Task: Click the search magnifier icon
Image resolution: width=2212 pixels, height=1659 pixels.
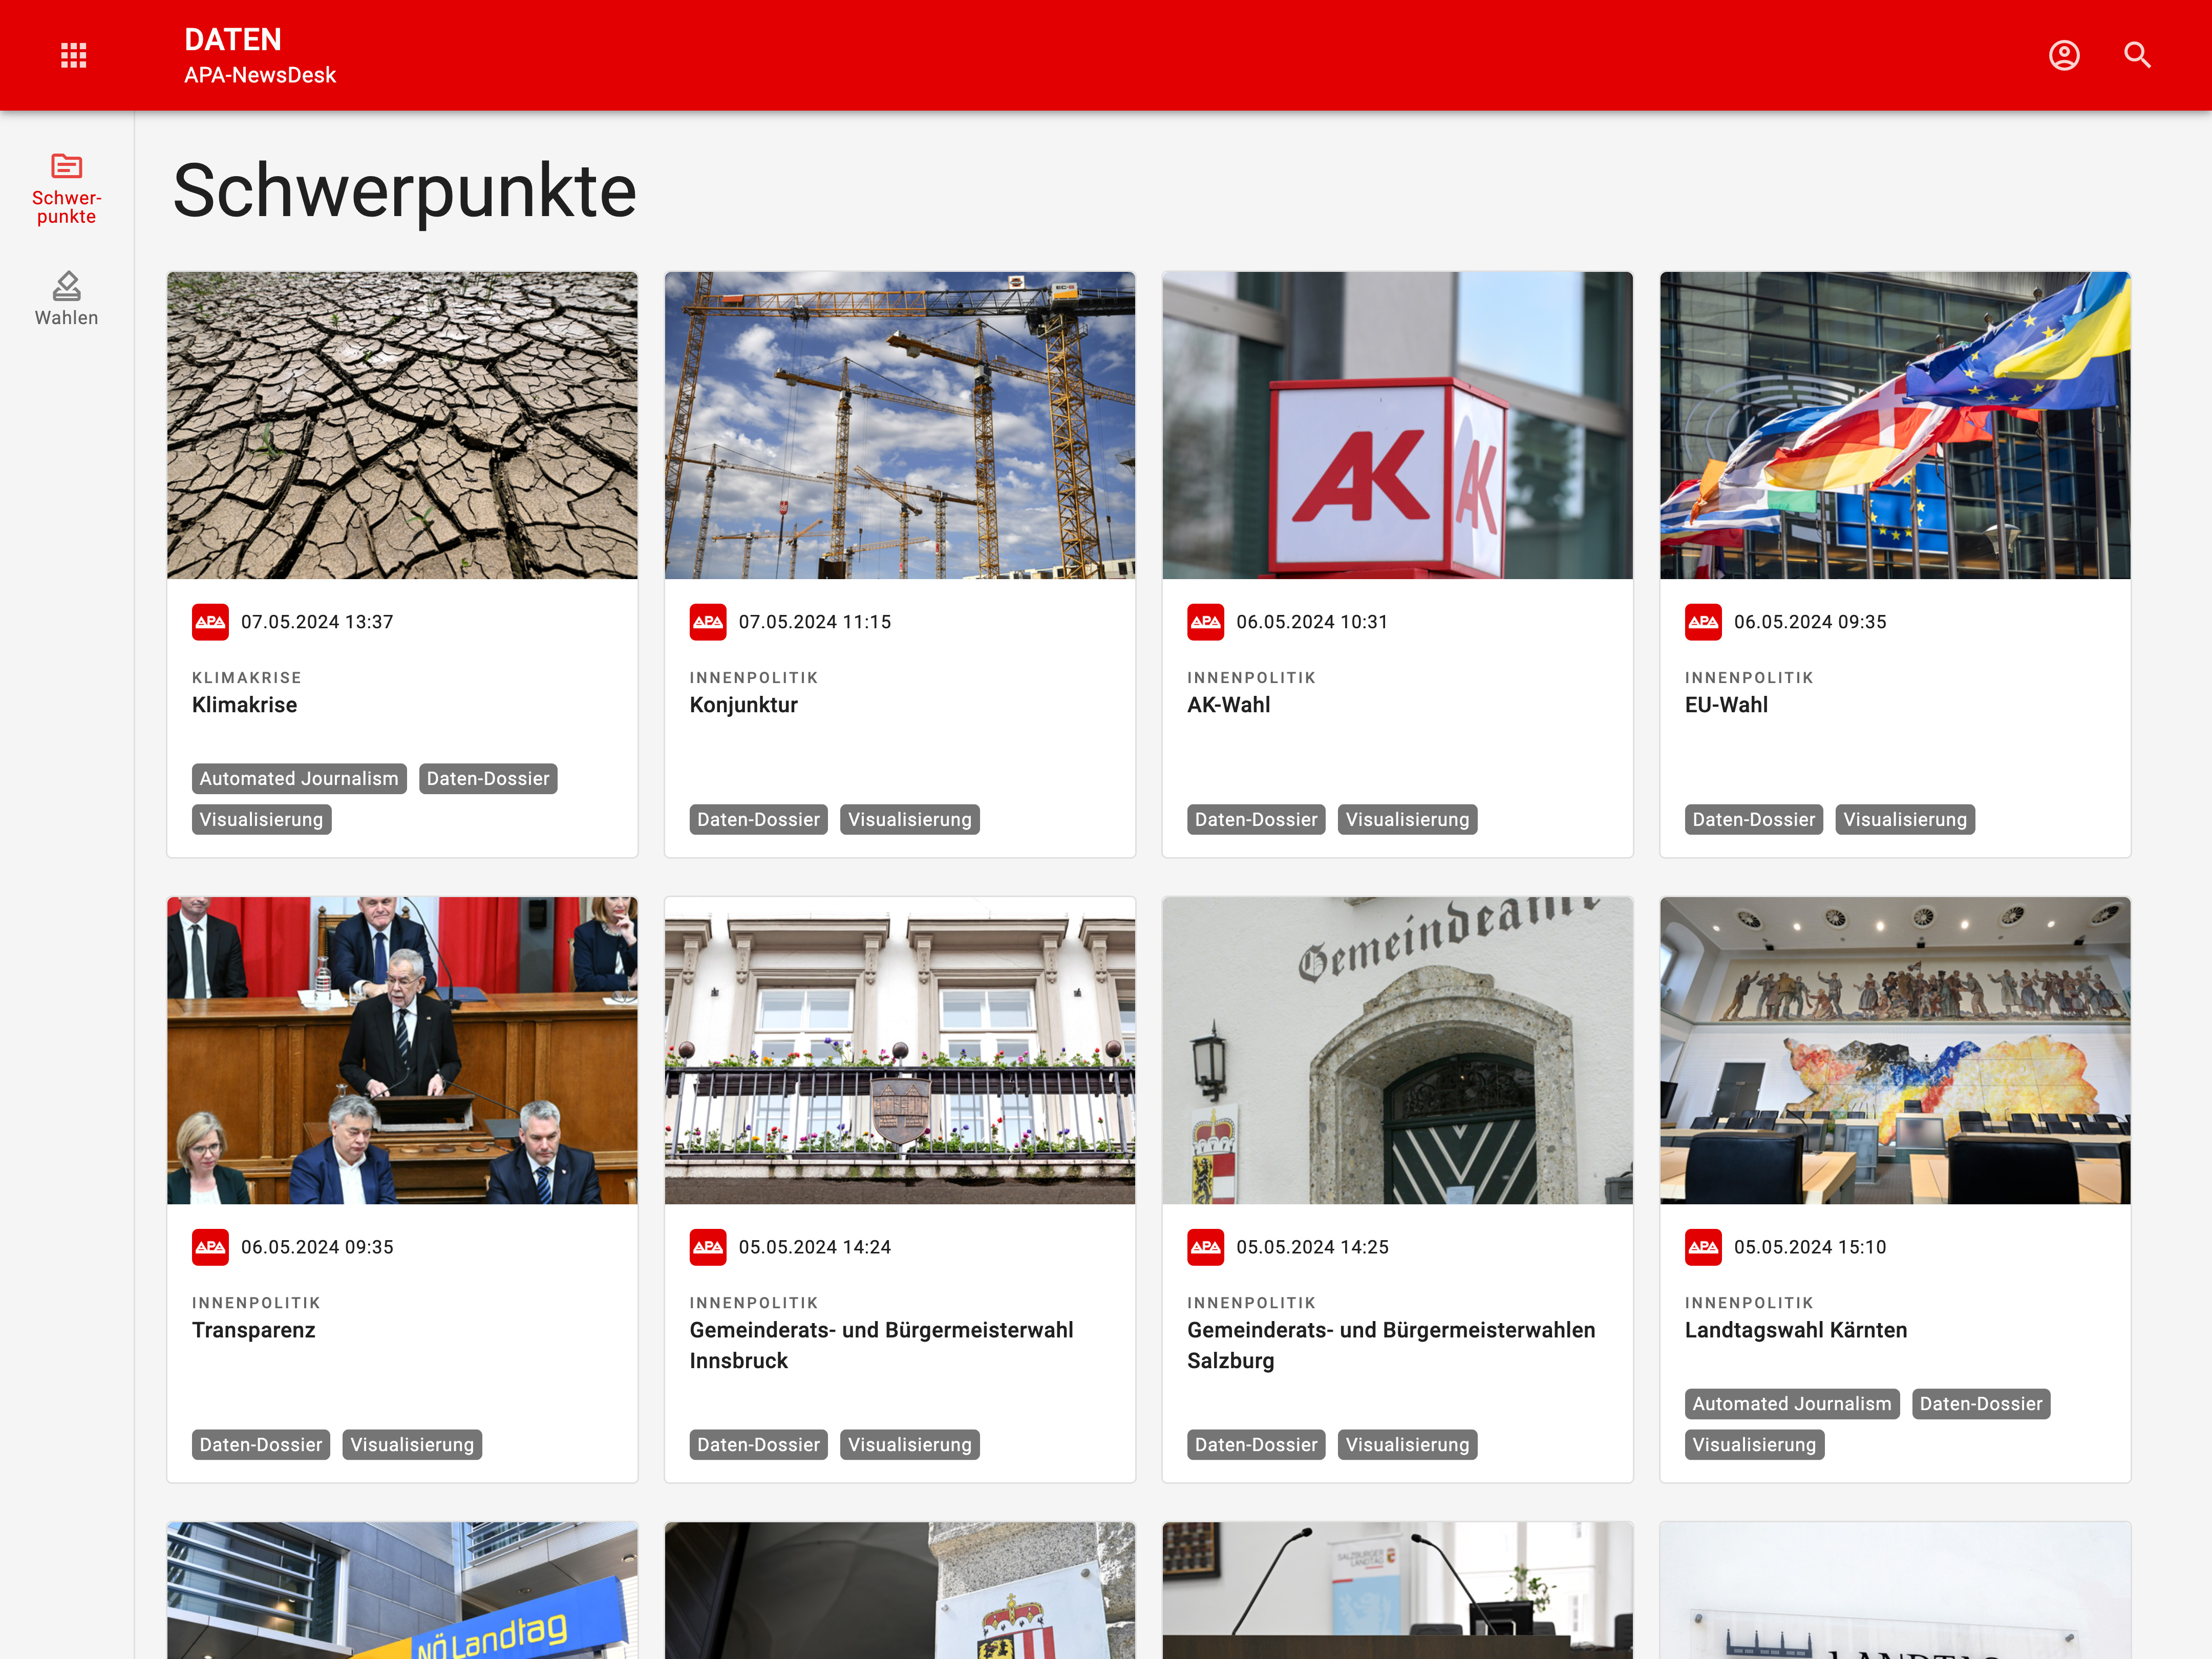Action: (2137, 55)
